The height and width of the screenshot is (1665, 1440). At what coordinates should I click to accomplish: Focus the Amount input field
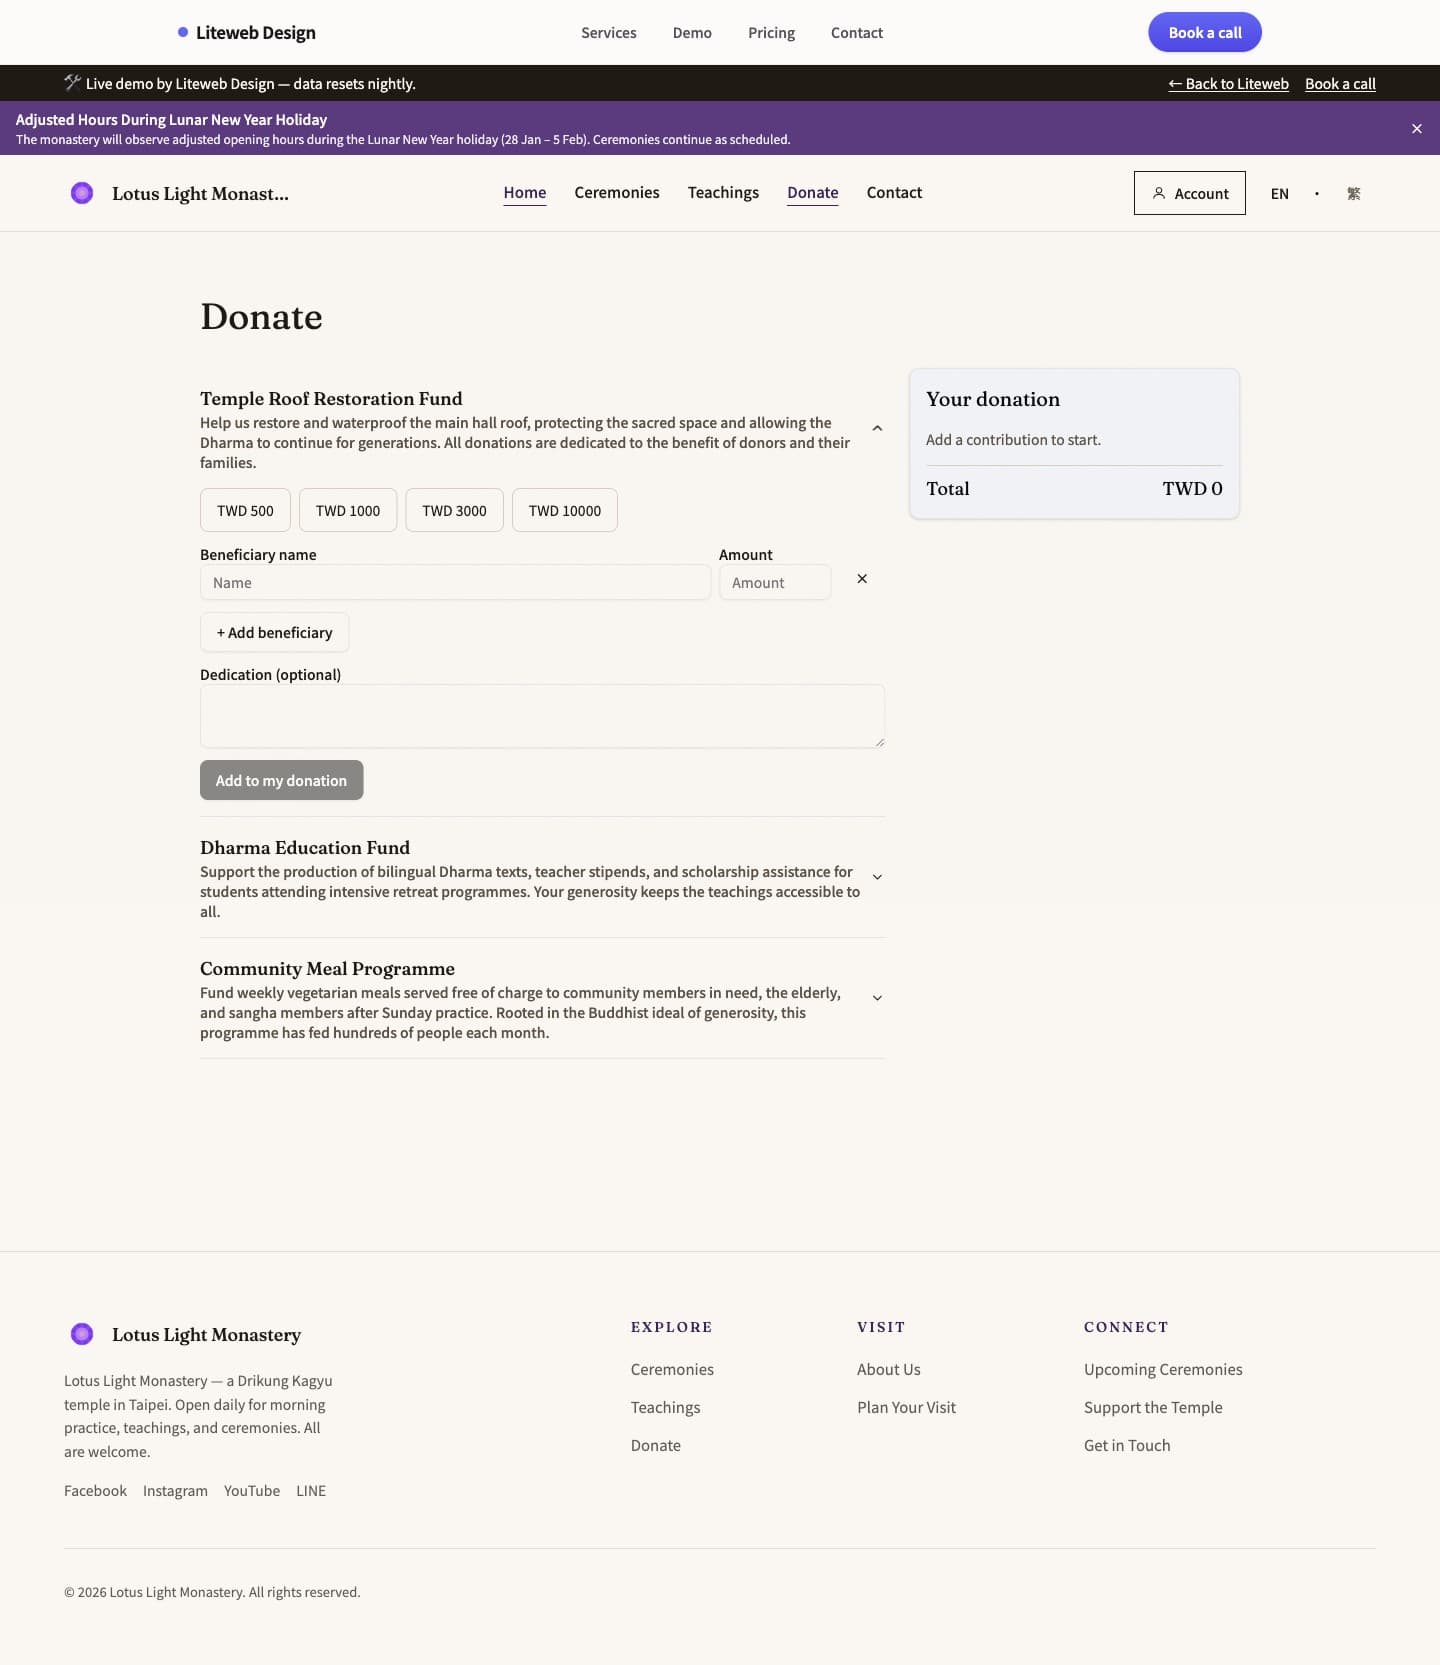pyautogui.click(x=775, y=582)
